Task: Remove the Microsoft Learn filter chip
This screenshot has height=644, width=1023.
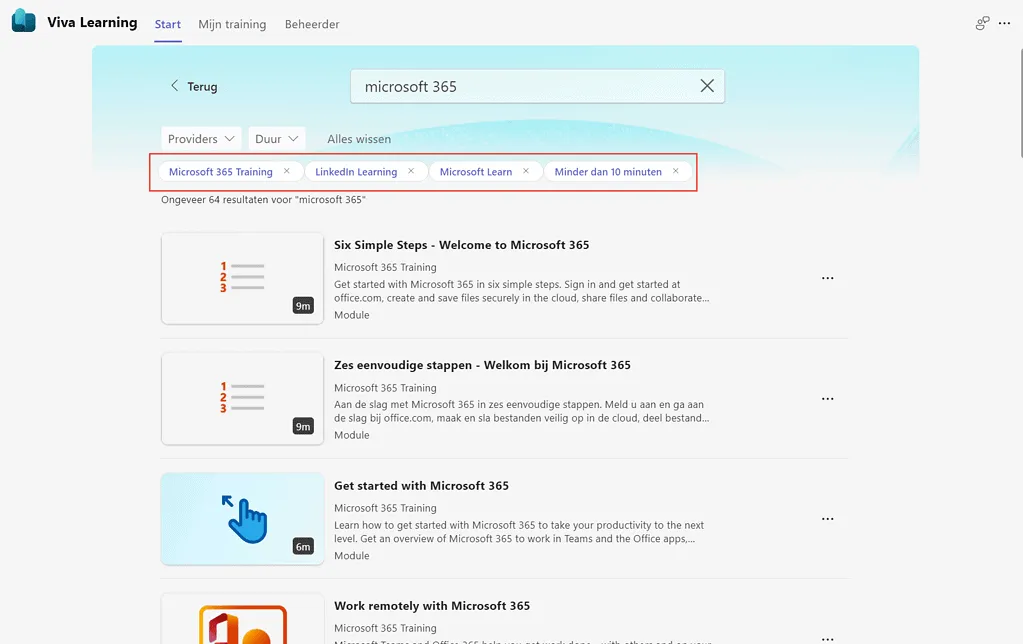Action: 526,171
